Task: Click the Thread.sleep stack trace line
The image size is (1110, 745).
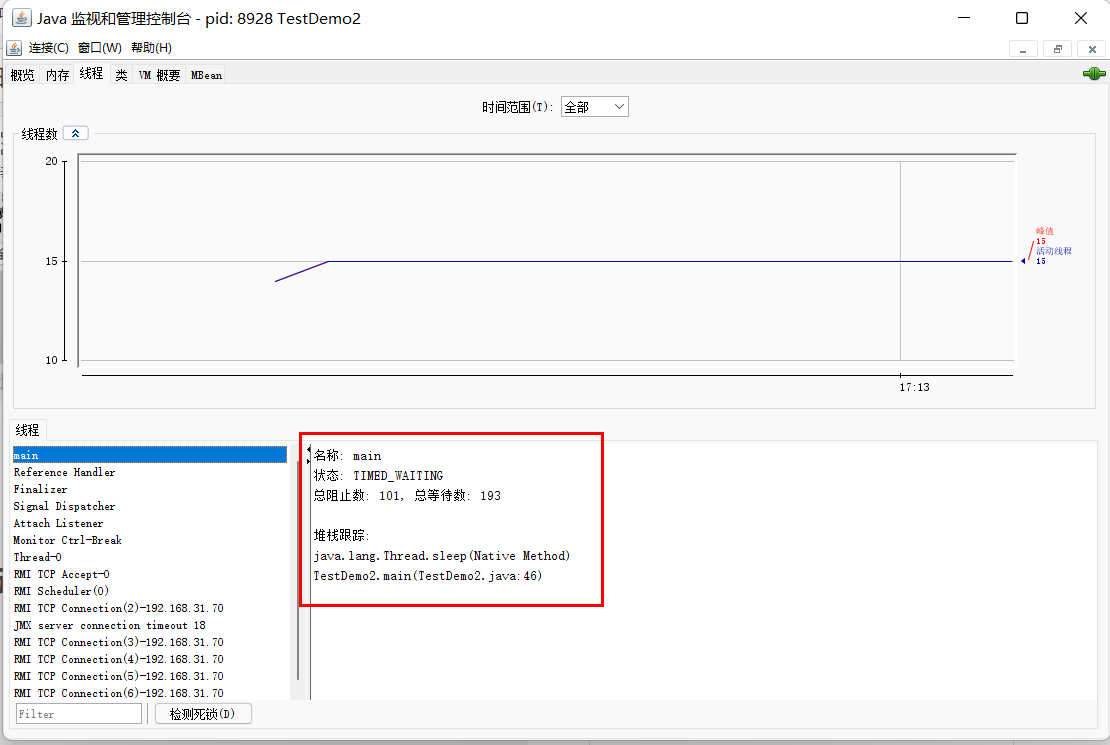Action: point(442,556)
